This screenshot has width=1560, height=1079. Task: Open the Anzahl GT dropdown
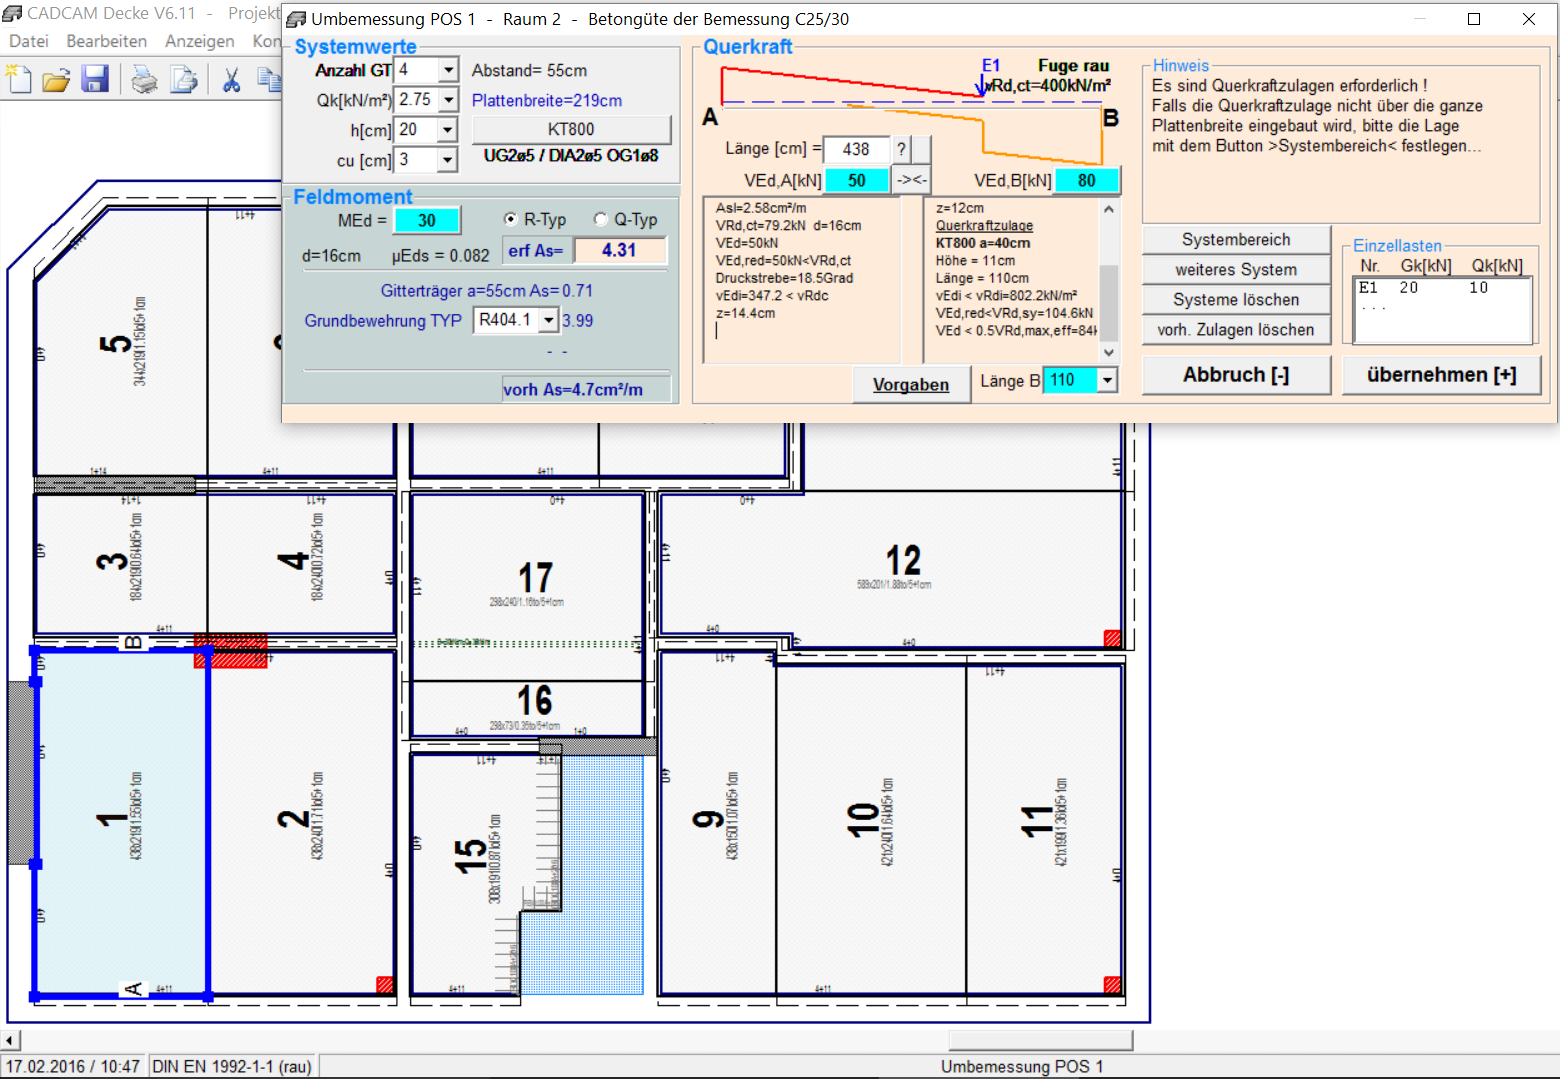[x=450, y=70]
